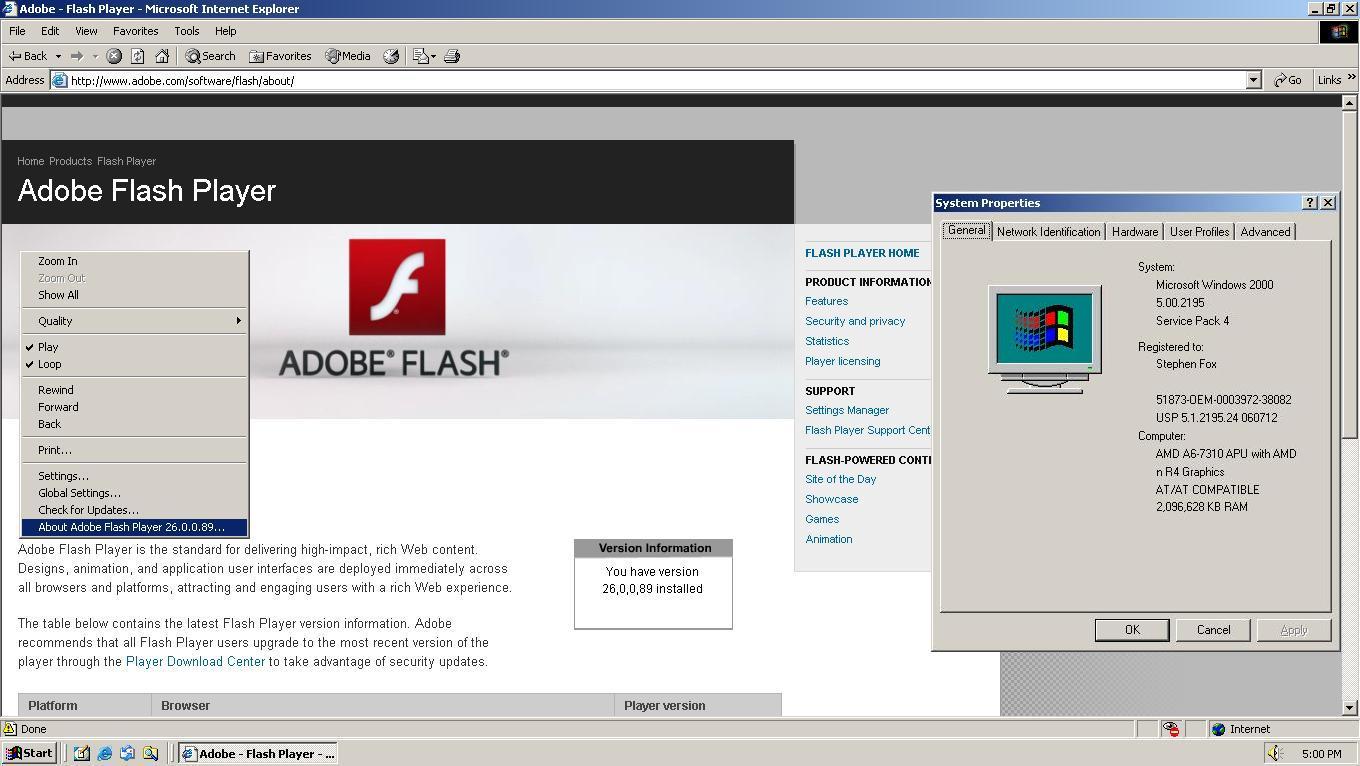
Task: Click the Windows logo throbber in IE
Action: [1339, 31]
